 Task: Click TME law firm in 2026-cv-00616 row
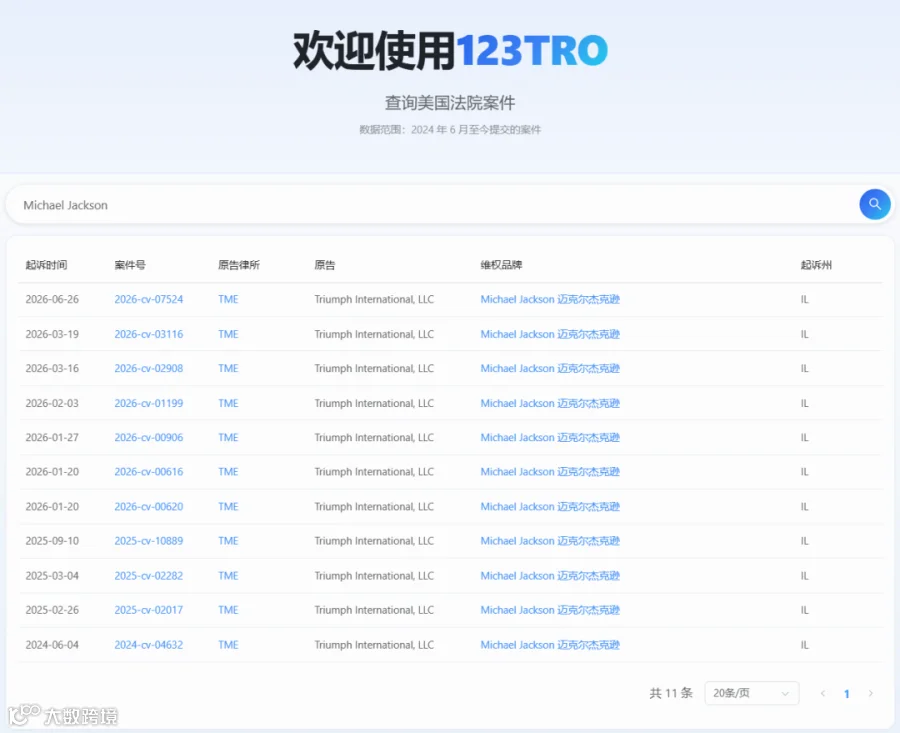(x=228, y=472)
